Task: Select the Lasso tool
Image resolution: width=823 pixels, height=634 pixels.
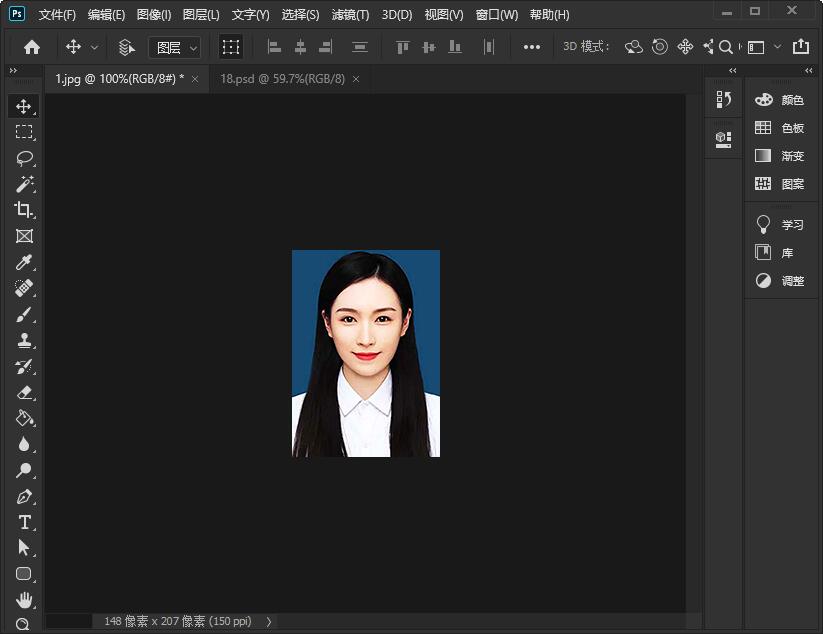Action: 24,158
